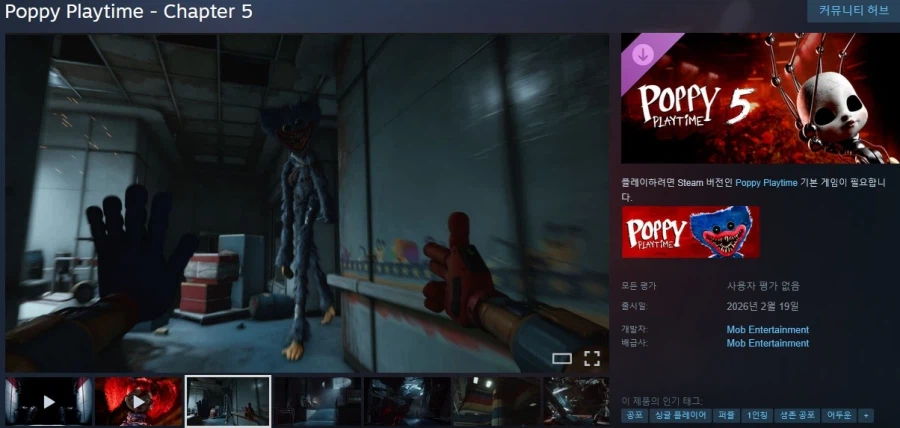Image resolution: width=900 pixels, height=428 pixels.
Task: Click the Poppy Playtime 5 header image
Action: point(760,98)
